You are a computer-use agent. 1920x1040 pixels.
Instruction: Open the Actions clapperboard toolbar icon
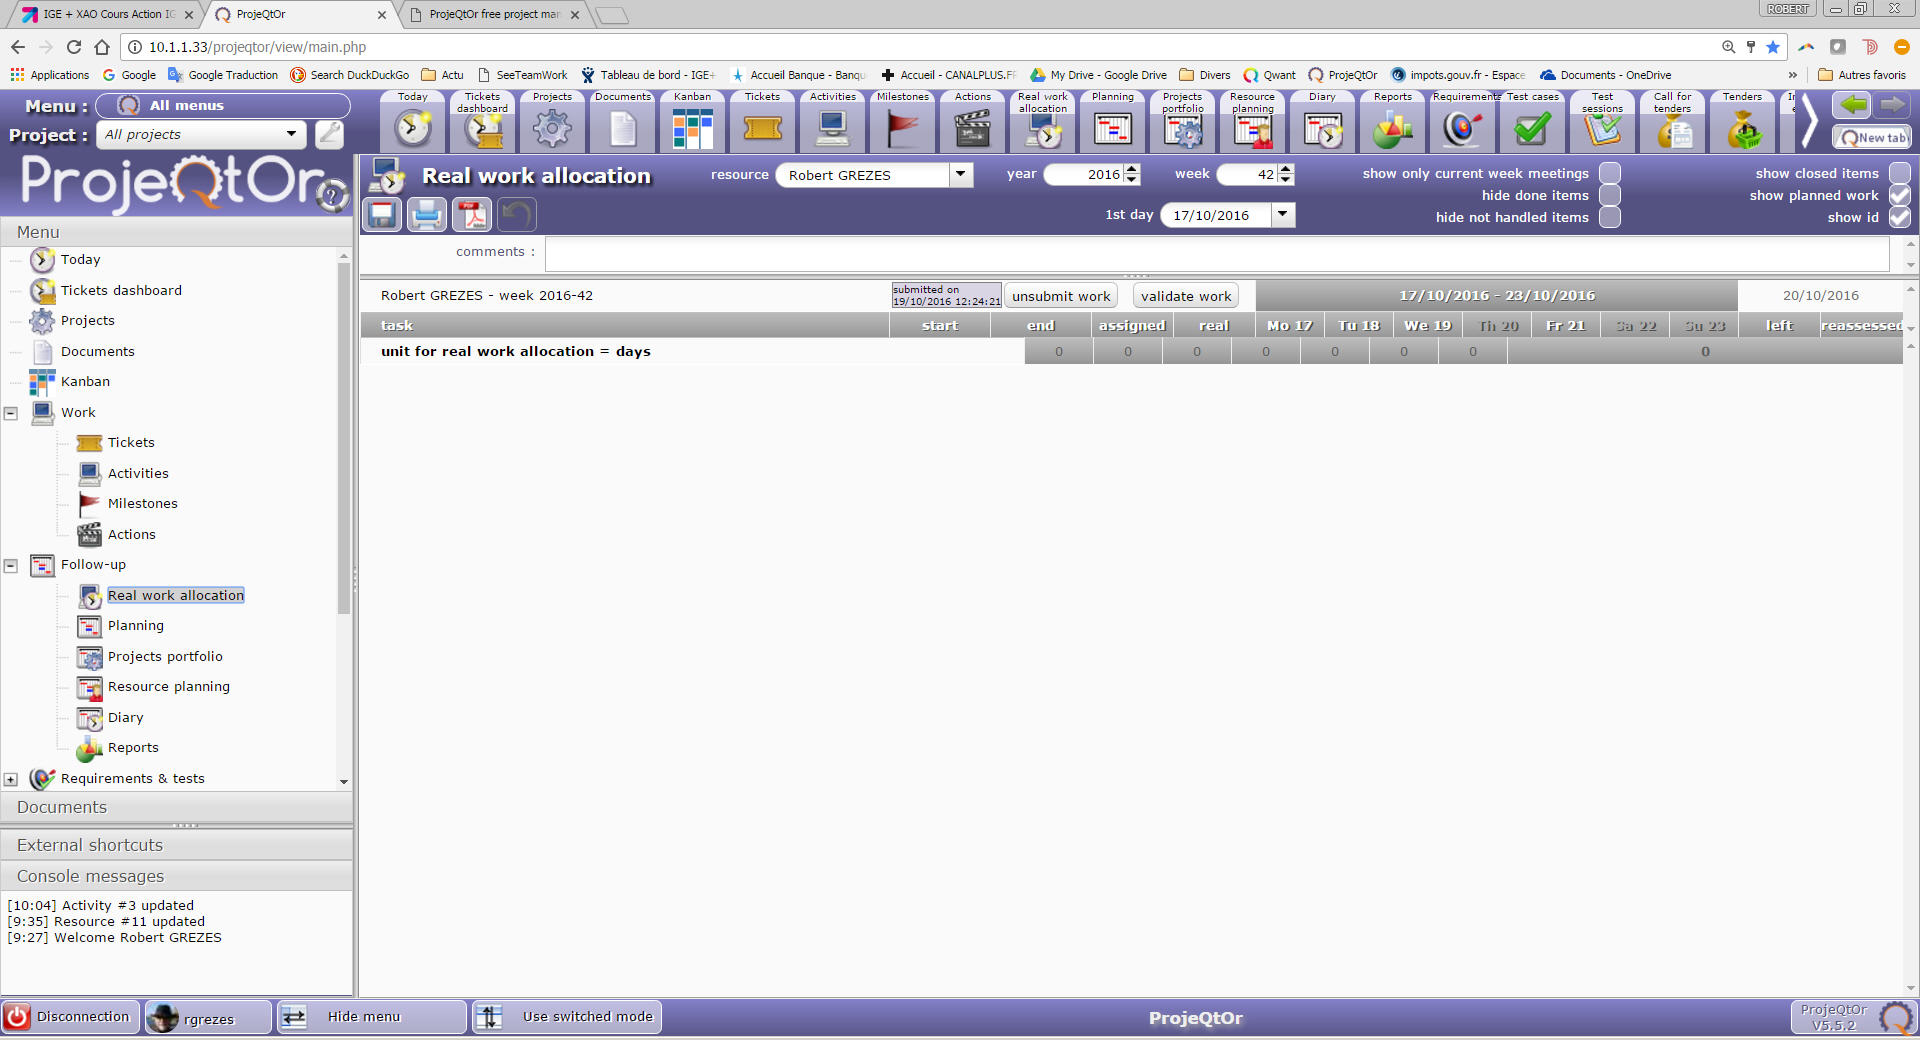click(x=972, y=121)
